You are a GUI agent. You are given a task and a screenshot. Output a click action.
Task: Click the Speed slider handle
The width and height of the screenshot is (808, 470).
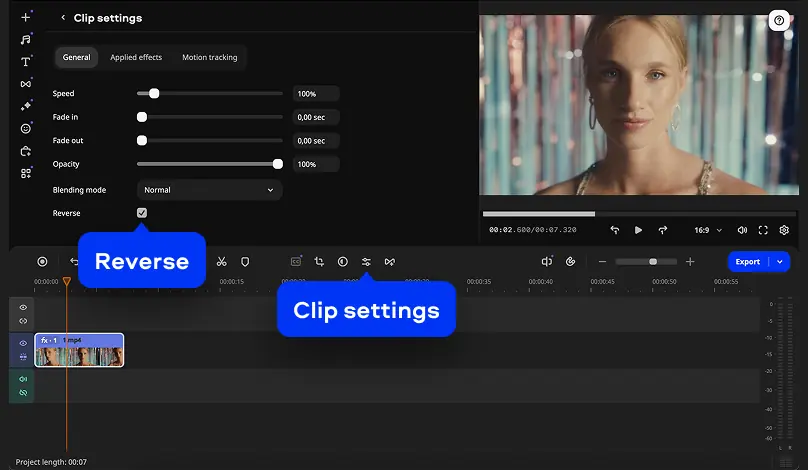[x=154, y=93]
